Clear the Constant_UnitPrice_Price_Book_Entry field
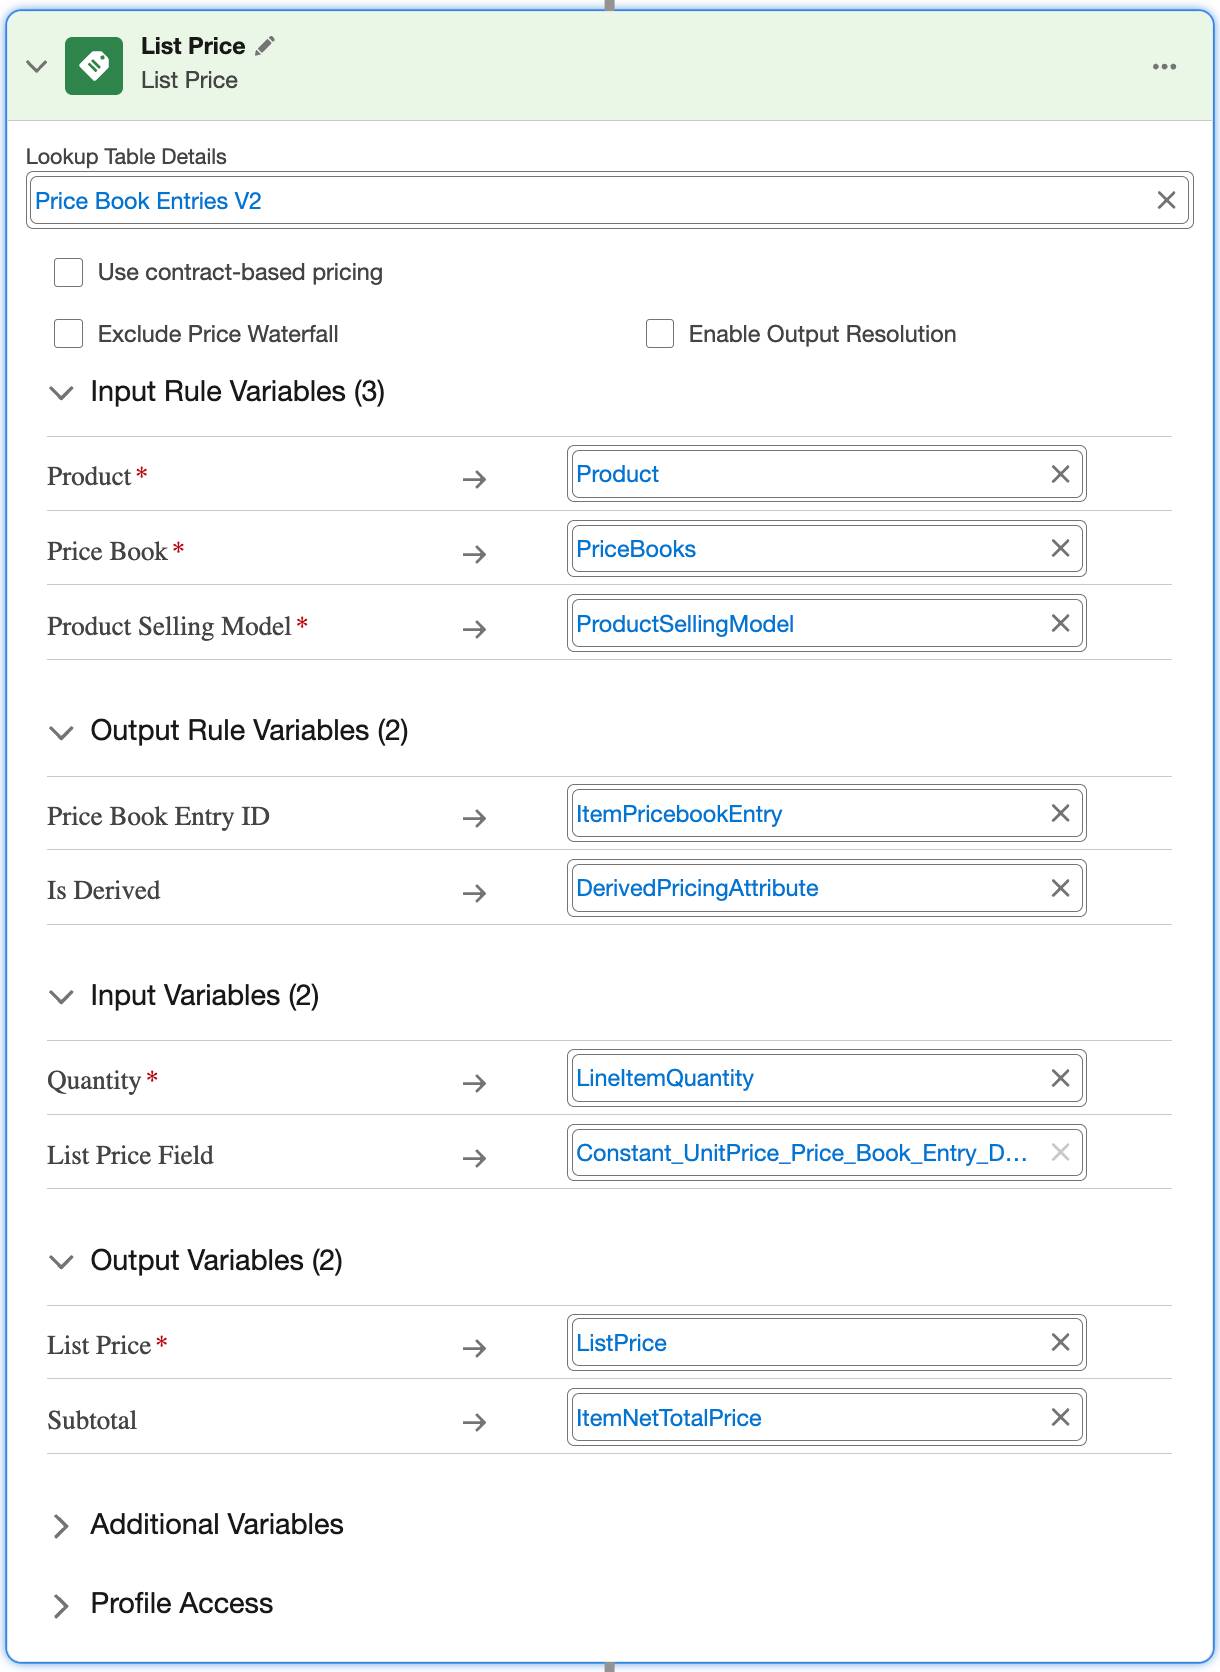 (x=1061, y=1152)
